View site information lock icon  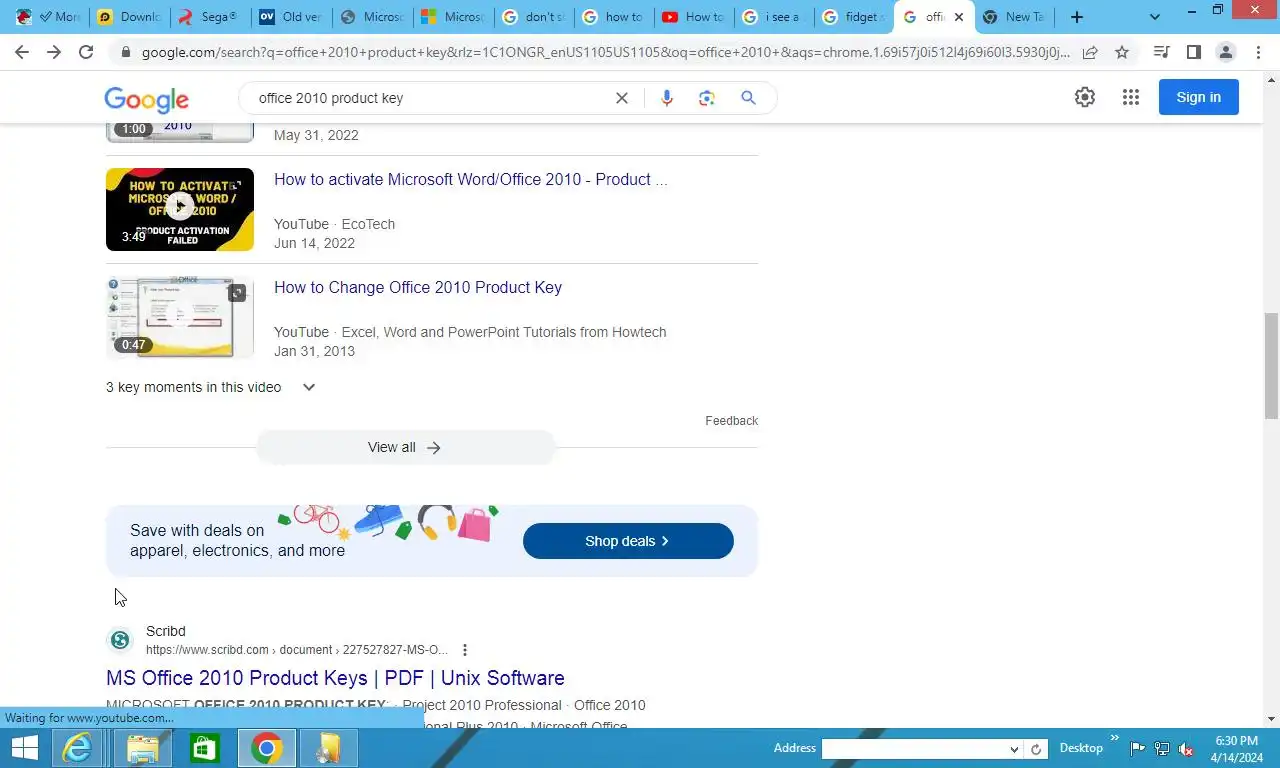[125, 52]
